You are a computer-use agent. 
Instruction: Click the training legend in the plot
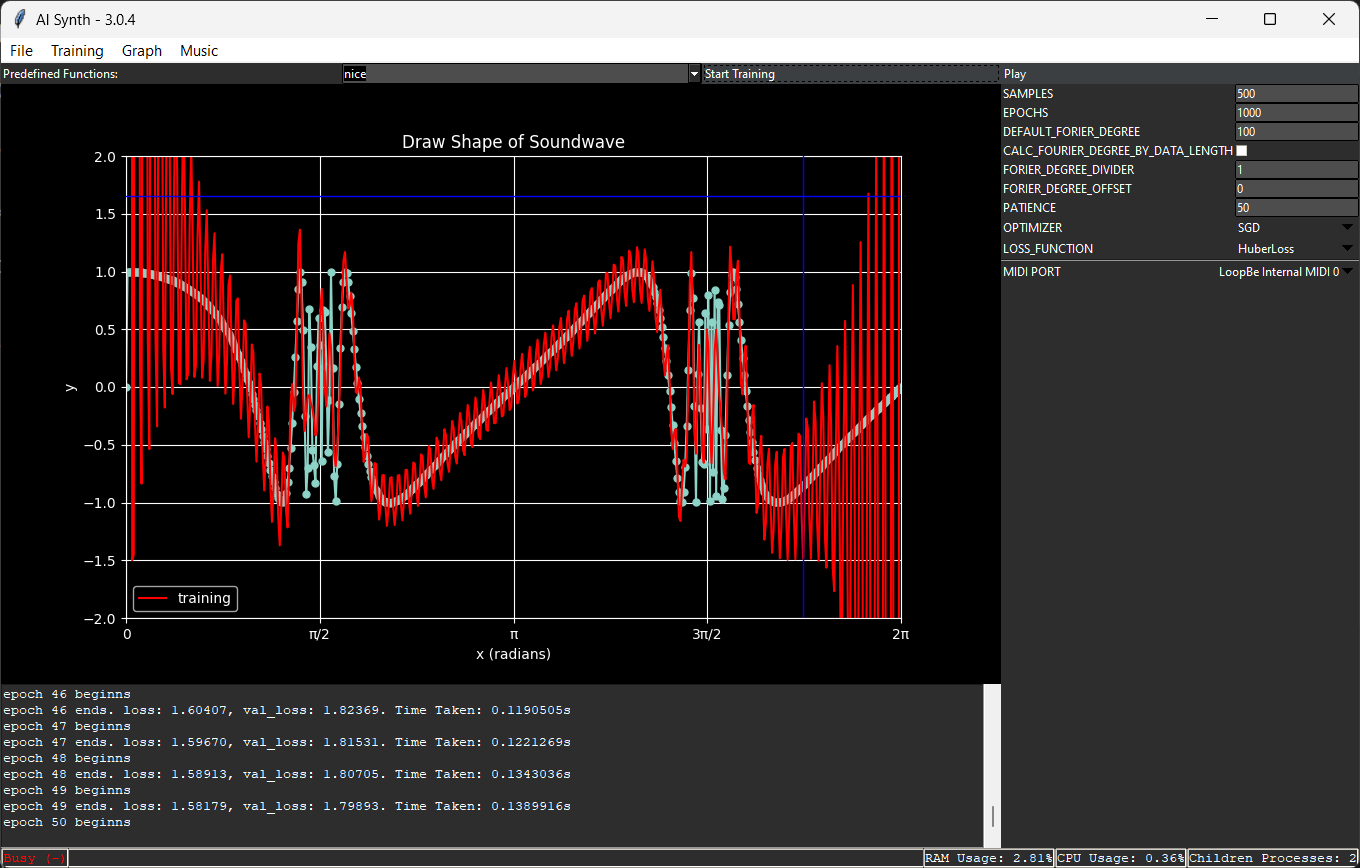click(186, 599)
